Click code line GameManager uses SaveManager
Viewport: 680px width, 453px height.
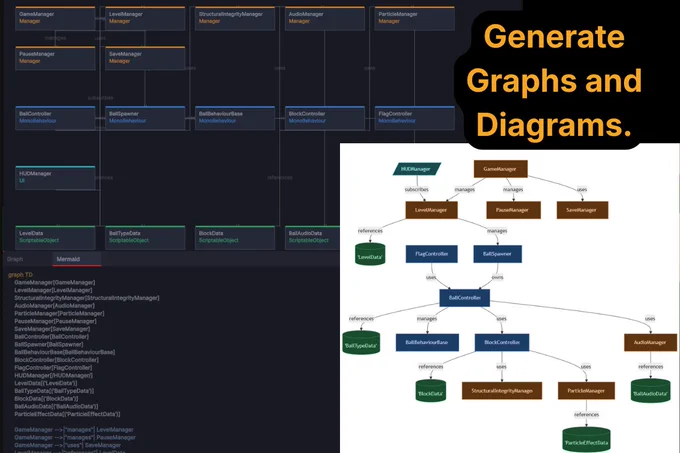(x=67, y=445)
